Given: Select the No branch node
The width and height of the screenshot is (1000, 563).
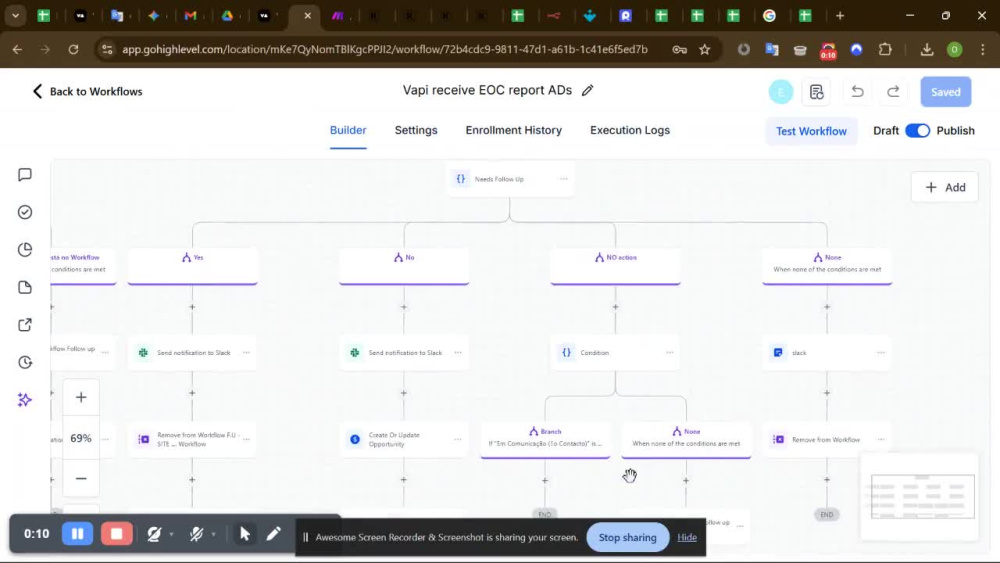Looking at the screenshot, I should pyautogui.click(x=404, y=267).
